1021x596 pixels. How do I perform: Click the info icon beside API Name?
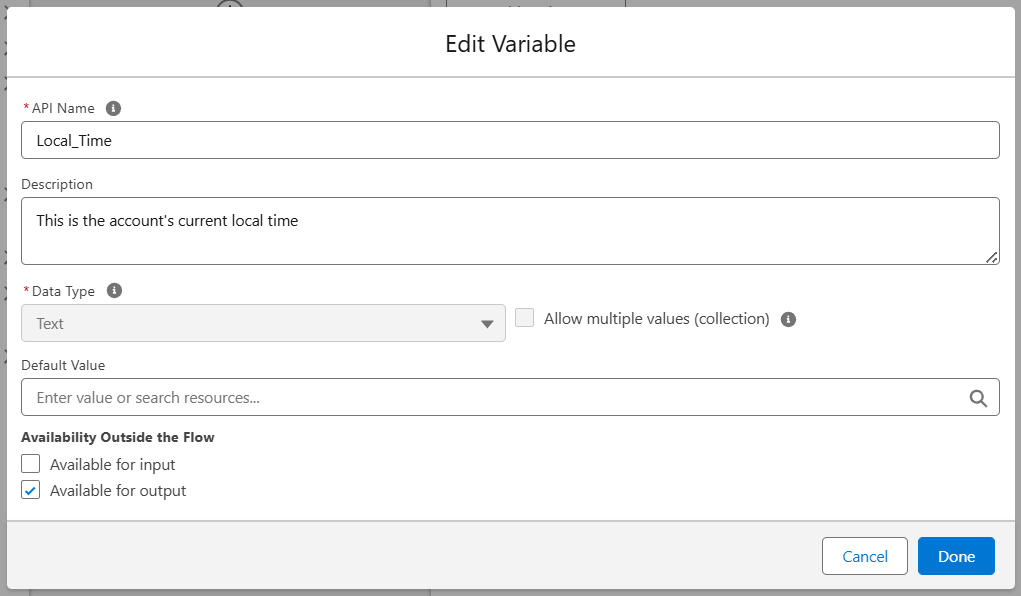click(x=113, y=108)
